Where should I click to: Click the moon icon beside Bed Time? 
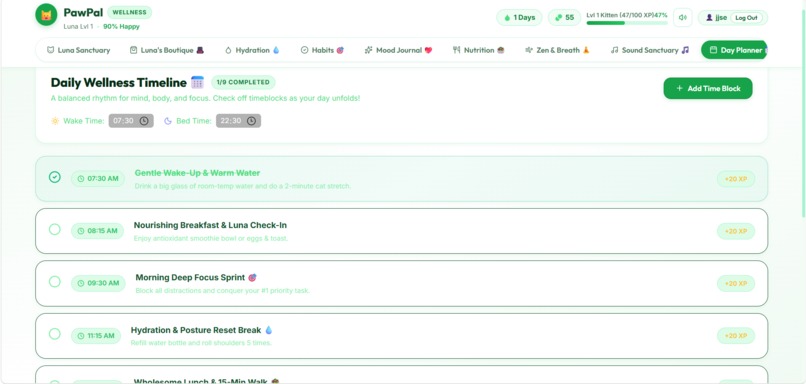point(168,121)
